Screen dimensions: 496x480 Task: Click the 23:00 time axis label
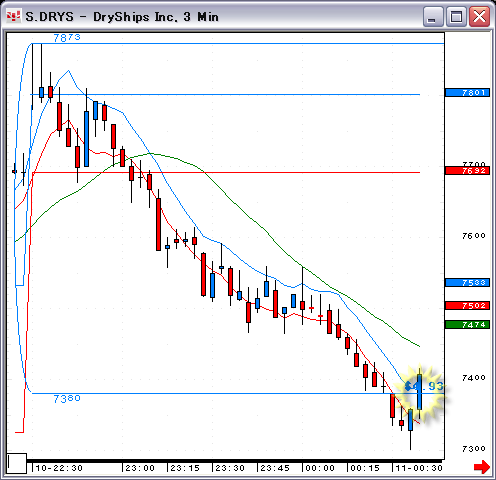tap(140, 468)
